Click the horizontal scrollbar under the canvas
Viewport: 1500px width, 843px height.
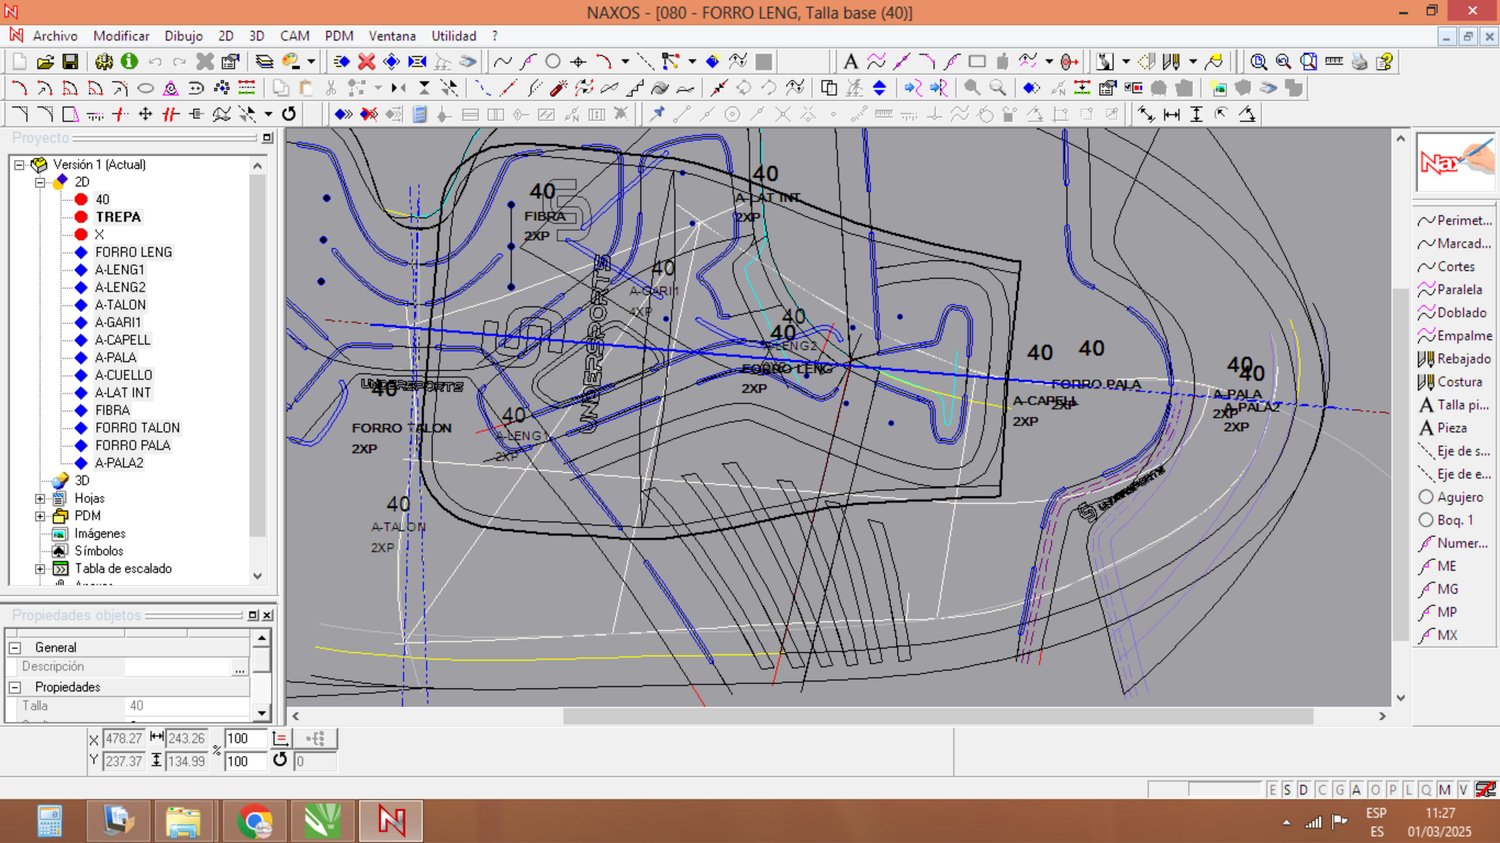coord(937,716)
